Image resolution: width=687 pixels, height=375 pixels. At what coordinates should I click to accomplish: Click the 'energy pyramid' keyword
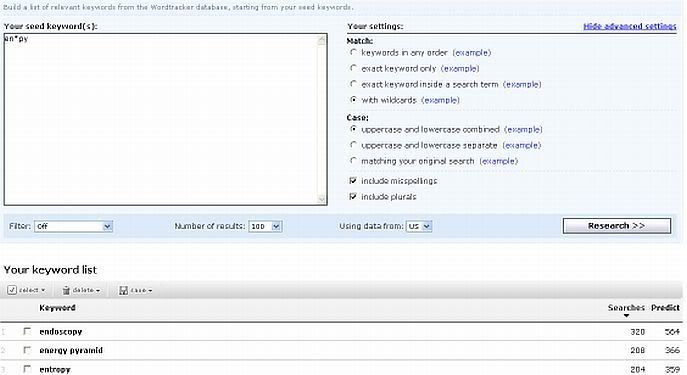[x=71, y=350]
